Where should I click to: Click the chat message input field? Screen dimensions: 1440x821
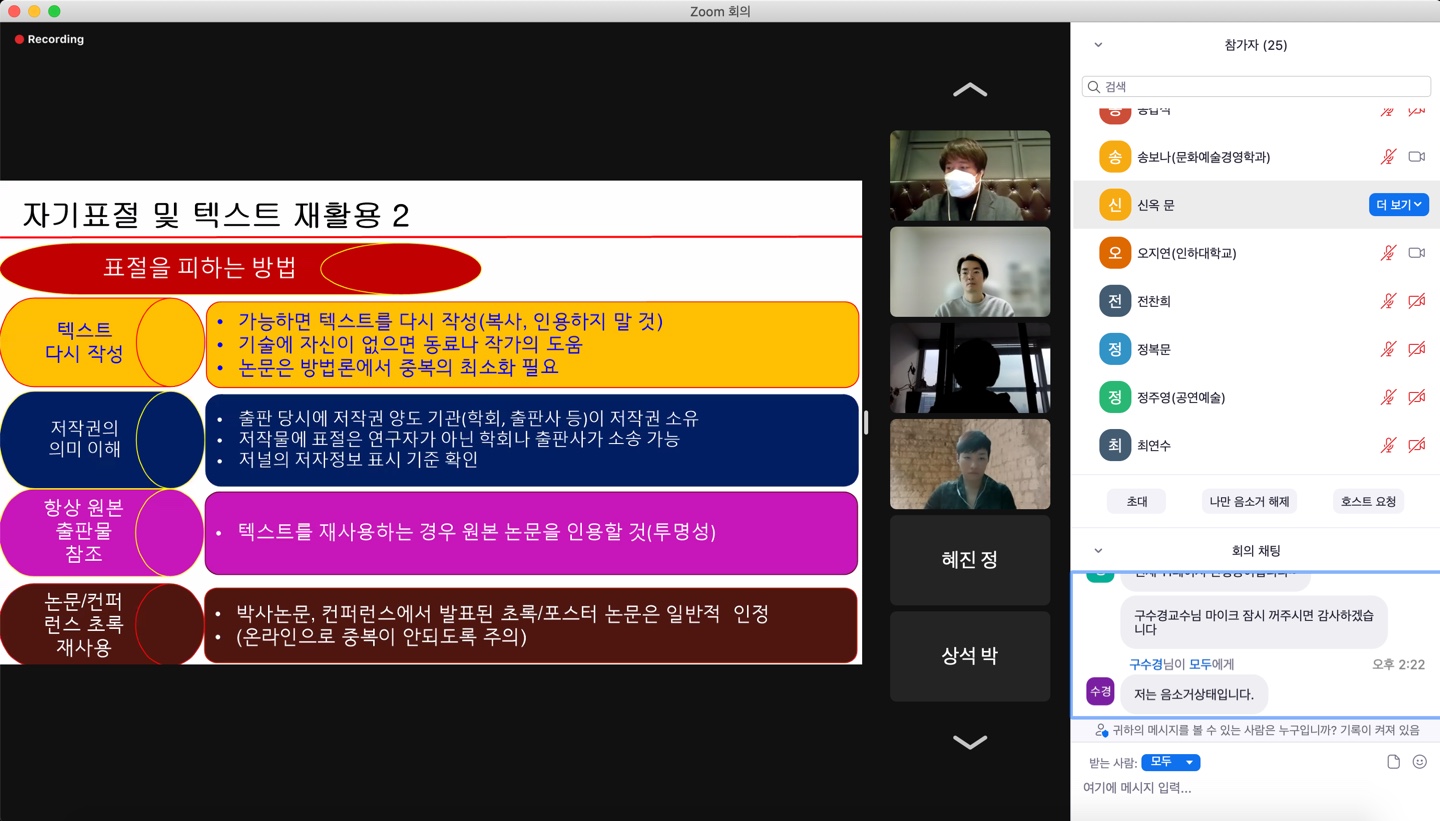[1255, 788]
